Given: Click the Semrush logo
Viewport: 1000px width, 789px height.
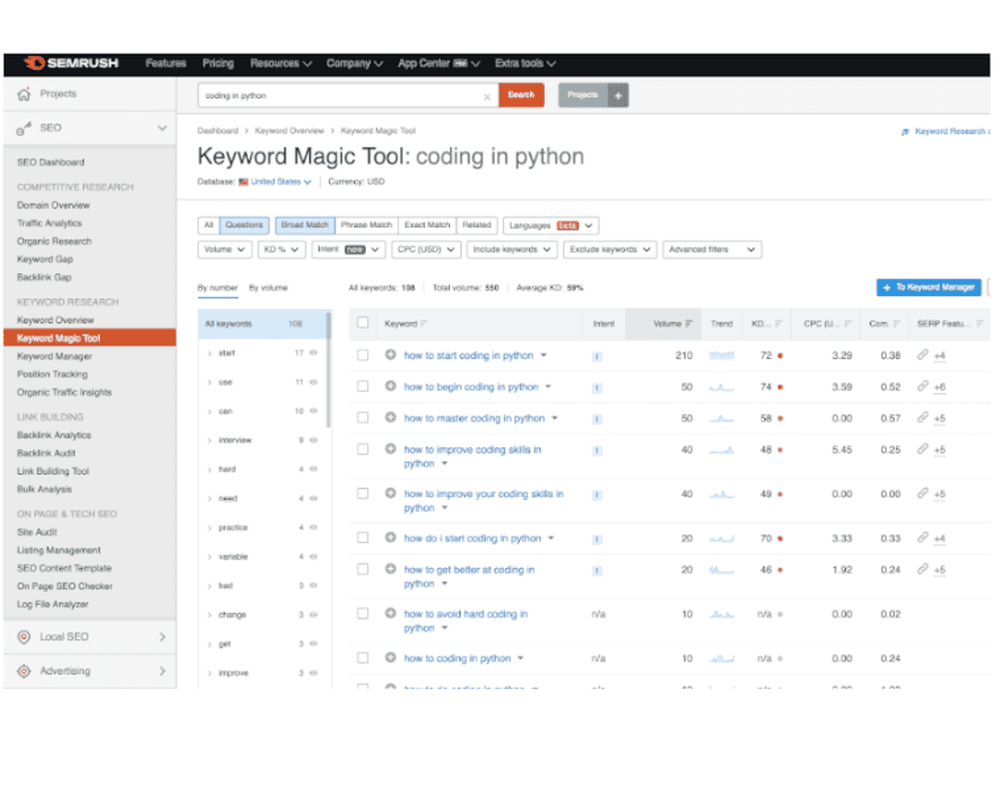Looking at the screenshot, I should [71, 63].
